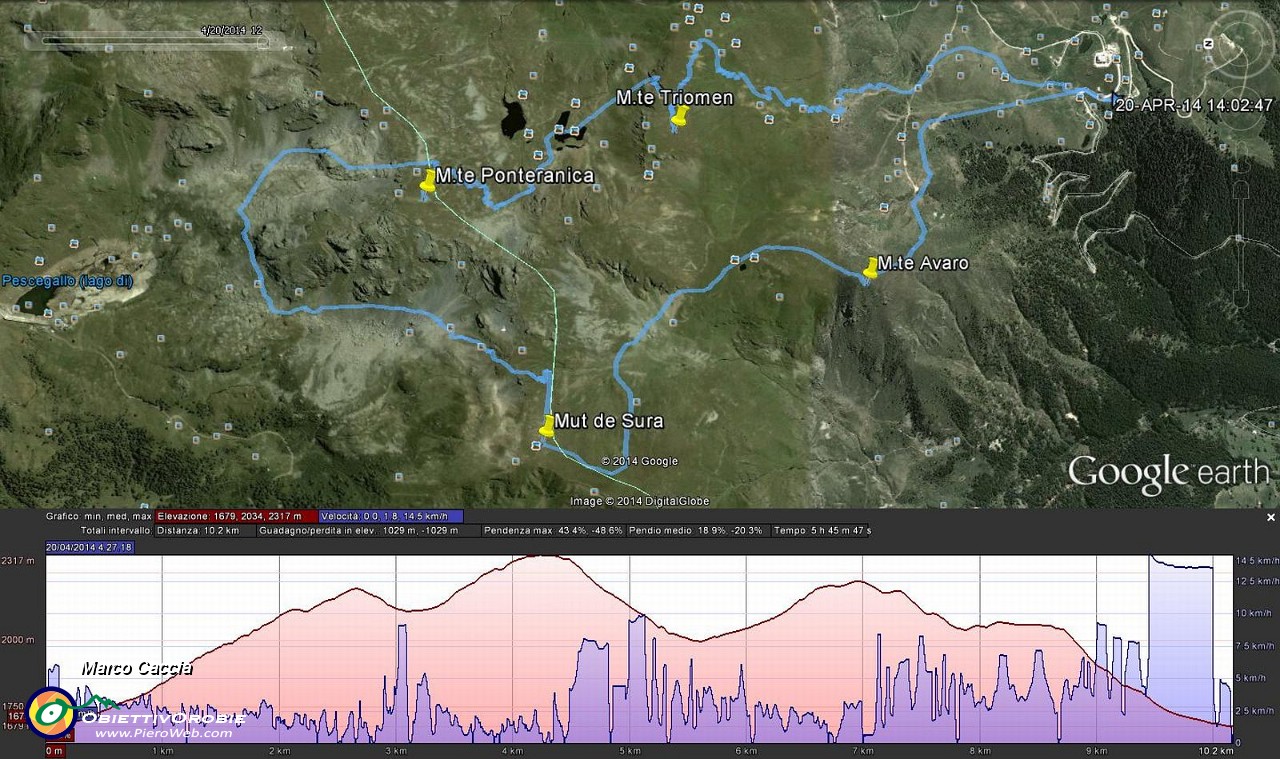Click the Mut de Sura label

click(x=608, y=421)
